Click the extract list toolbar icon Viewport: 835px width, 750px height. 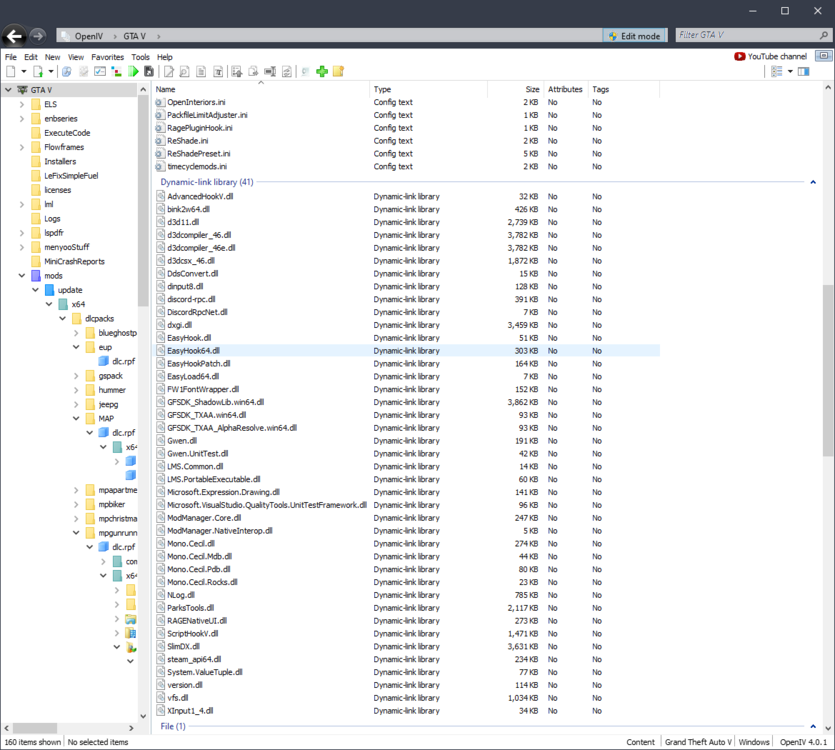tap(236, 71)
